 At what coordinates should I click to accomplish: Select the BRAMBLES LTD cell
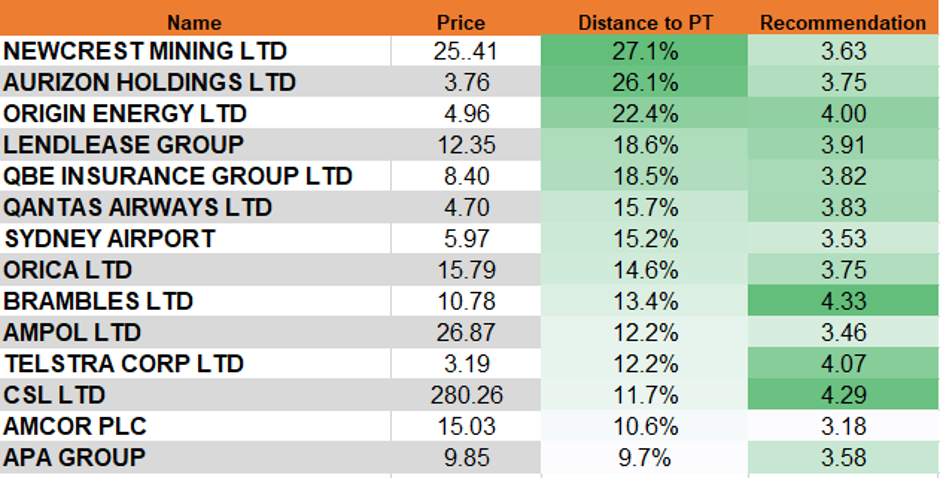pyautogui.click(x=195, y=300)
